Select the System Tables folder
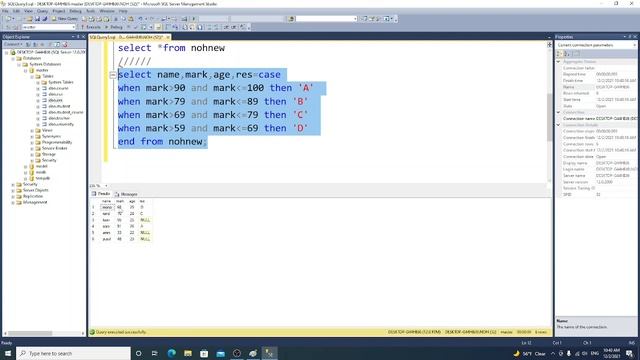The image size is (640, 360). click(x=61, y=82)
